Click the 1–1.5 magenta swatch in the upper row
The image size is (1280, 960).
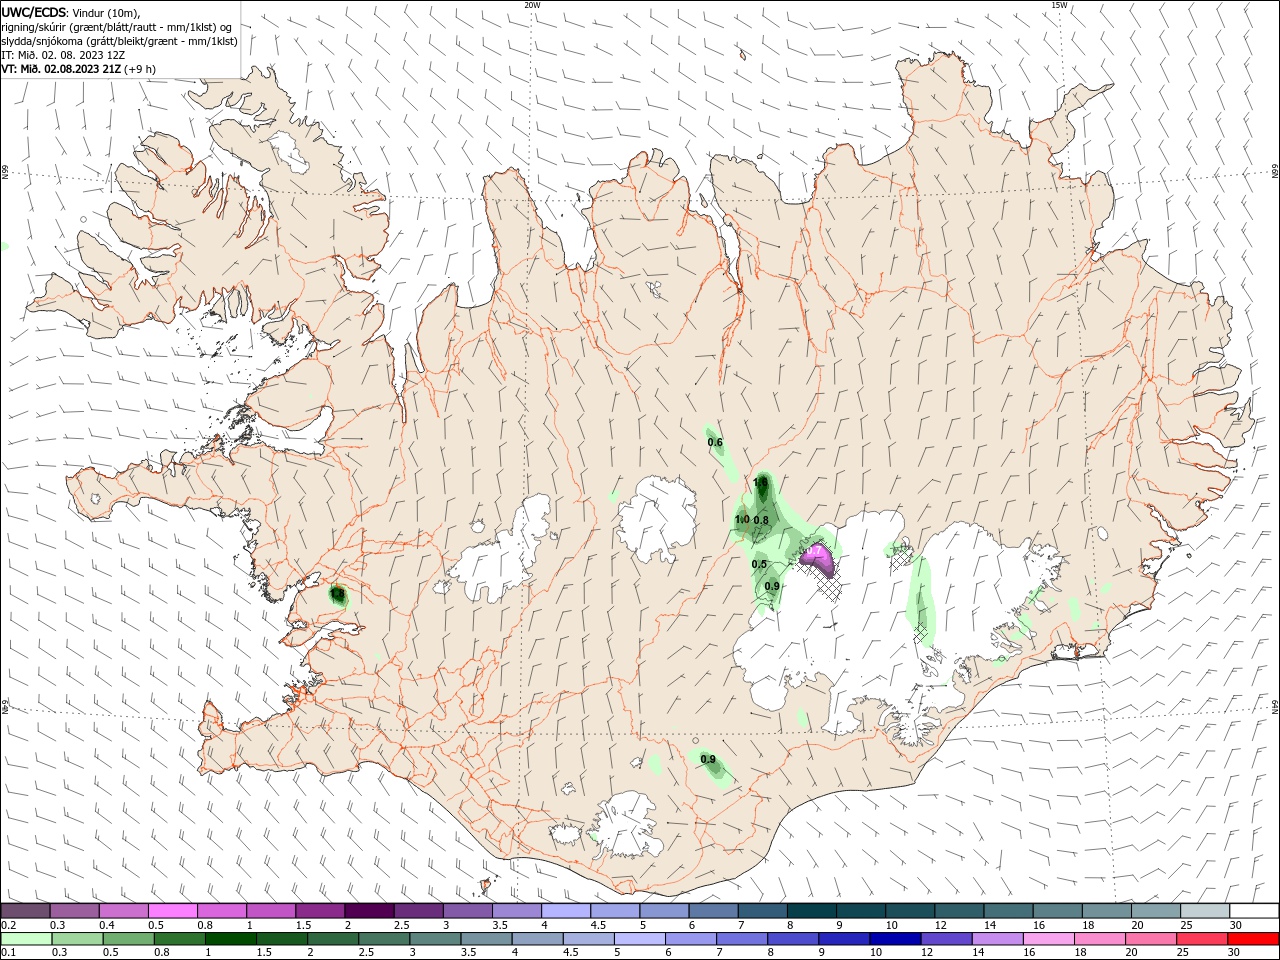270,911
